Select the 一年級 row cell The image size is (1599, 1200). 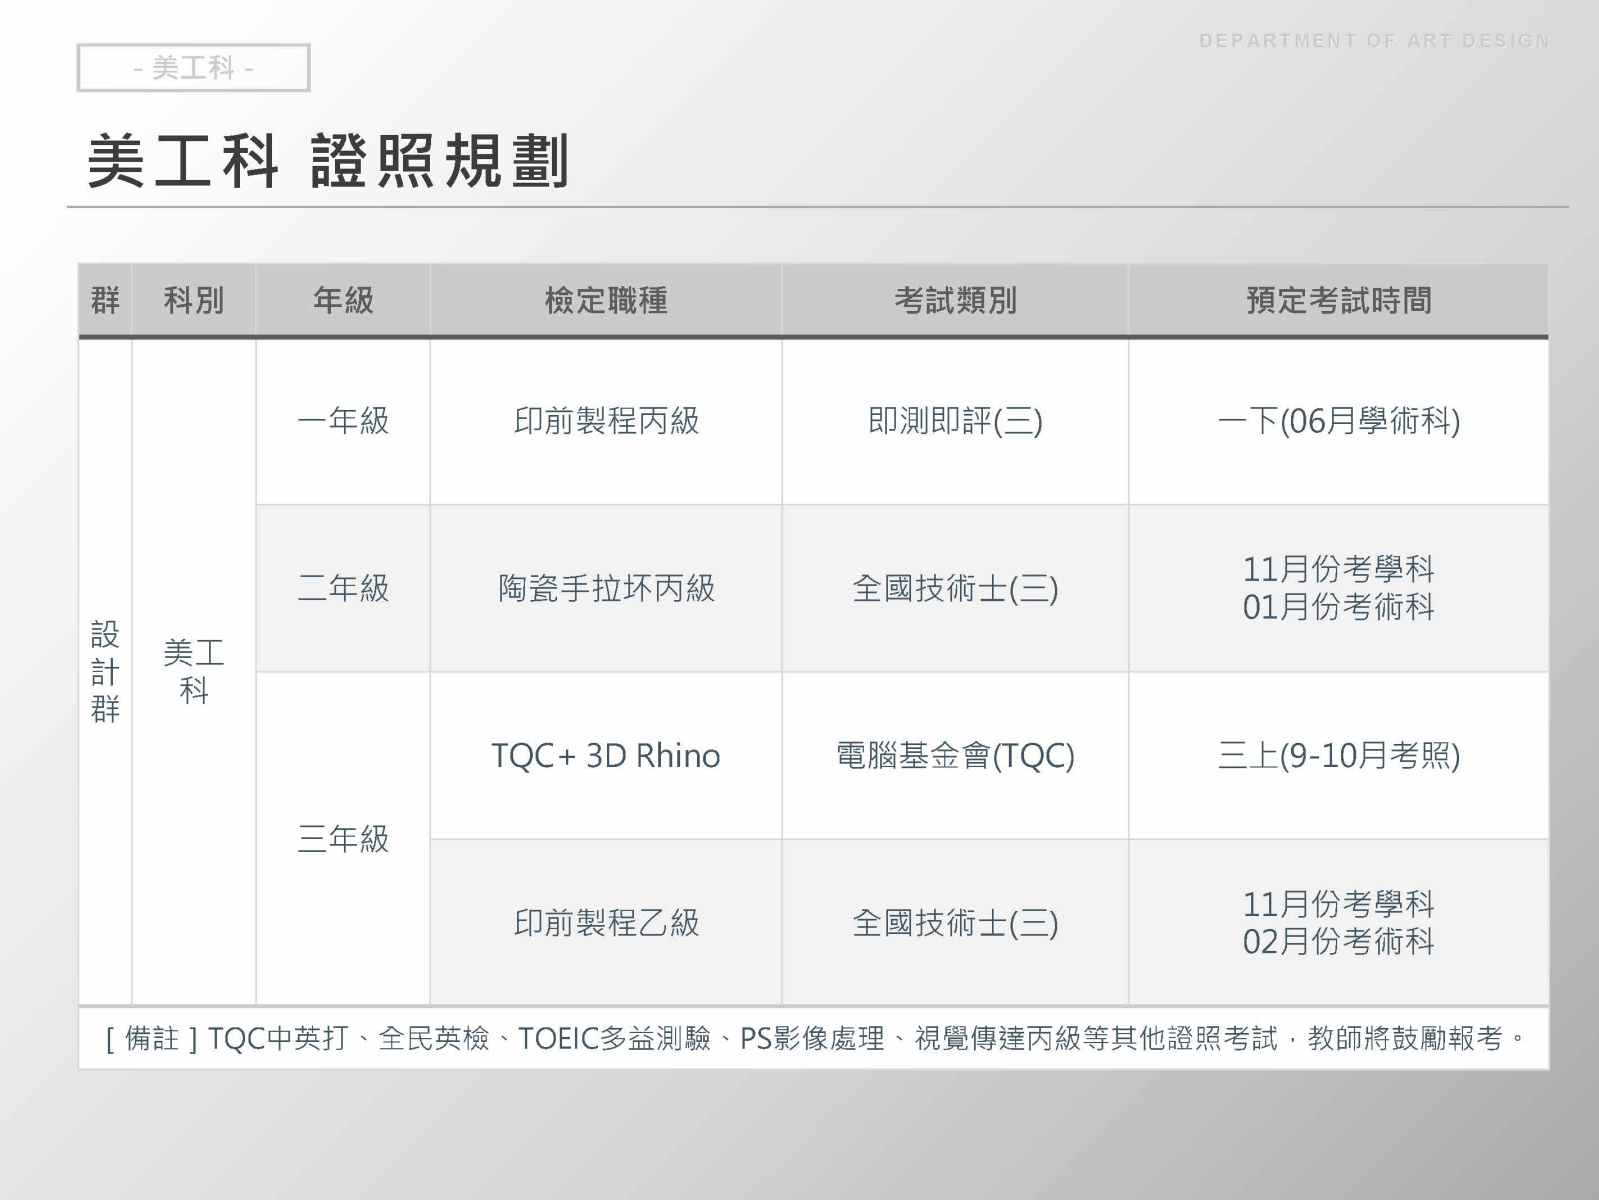(343, 421)
